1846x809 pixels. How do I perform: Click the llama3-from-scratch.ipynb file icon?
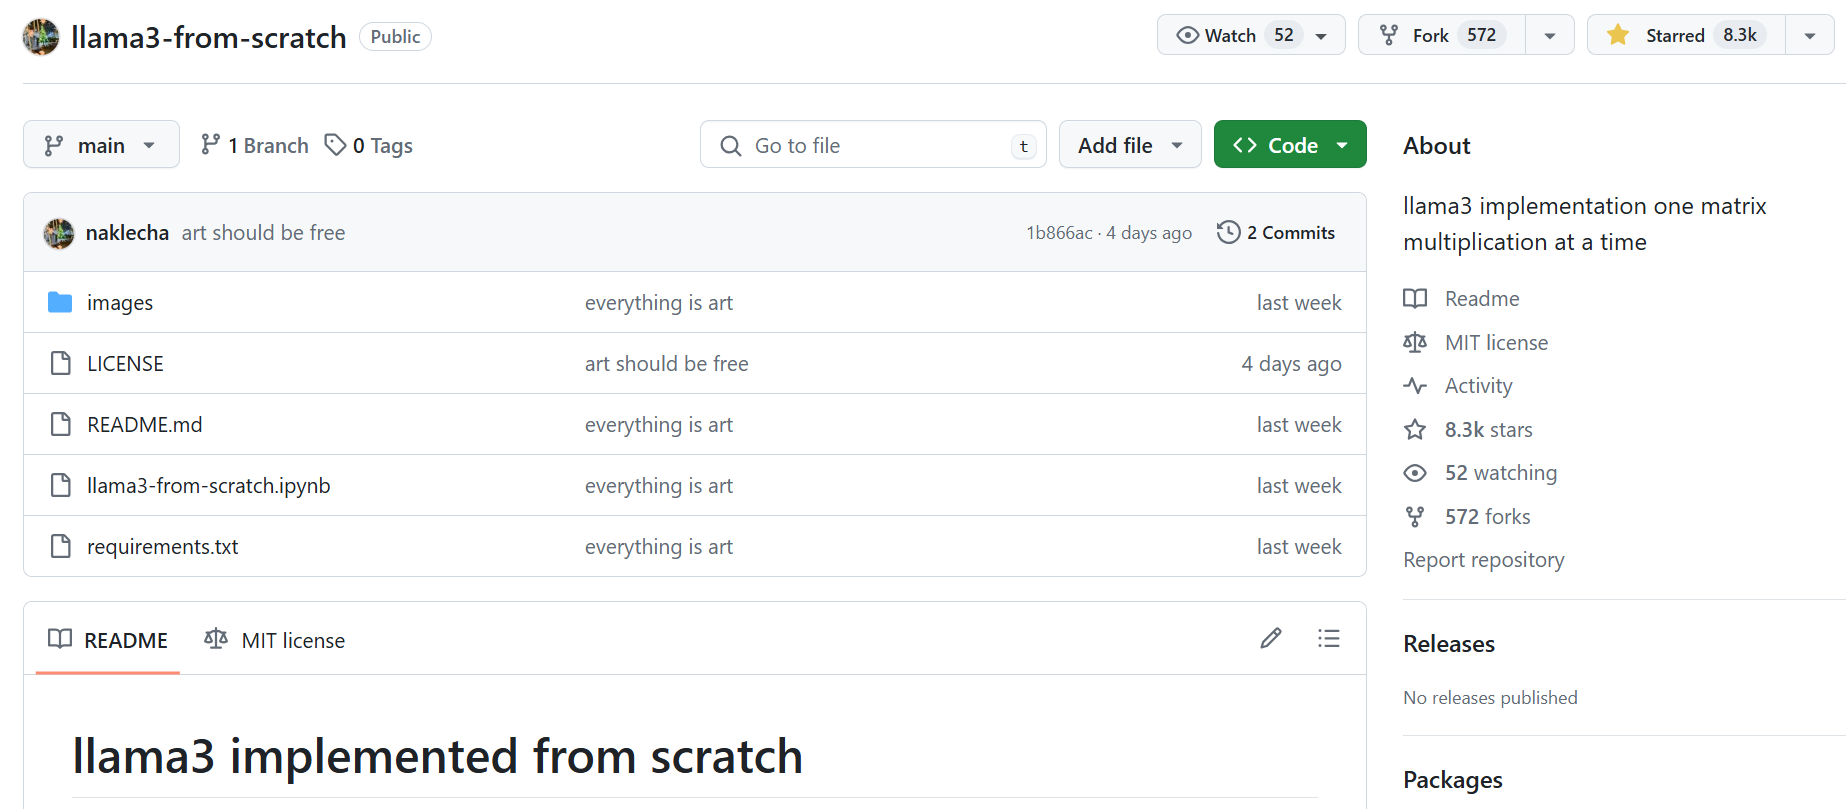61,485
